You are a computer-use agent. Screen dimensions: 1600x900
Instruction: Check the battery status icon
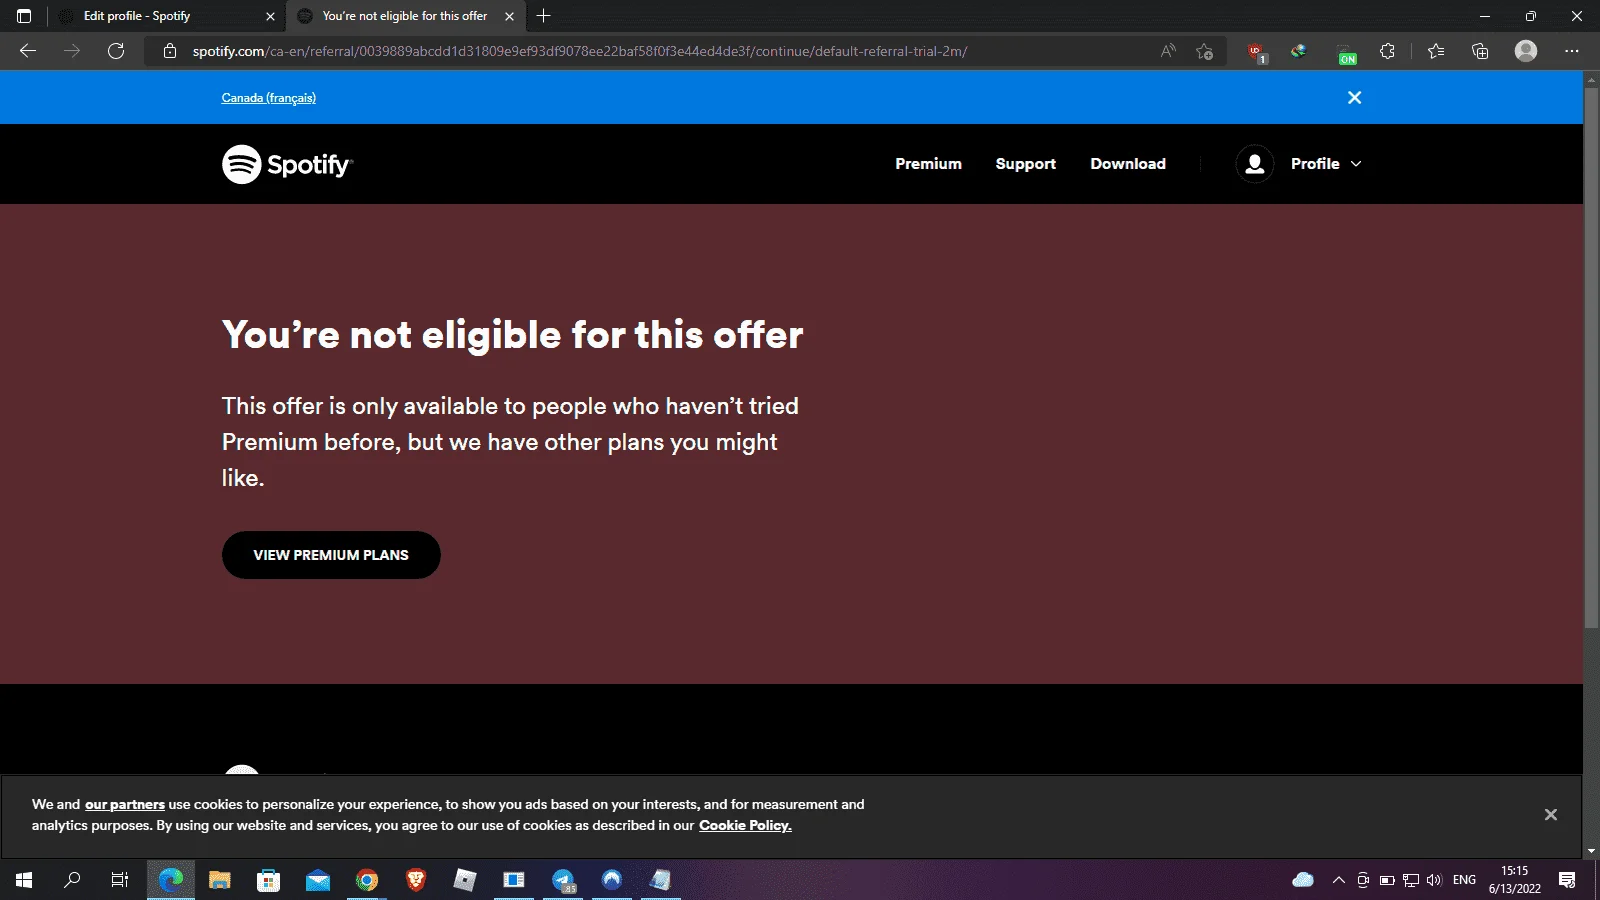(1387, 880)
